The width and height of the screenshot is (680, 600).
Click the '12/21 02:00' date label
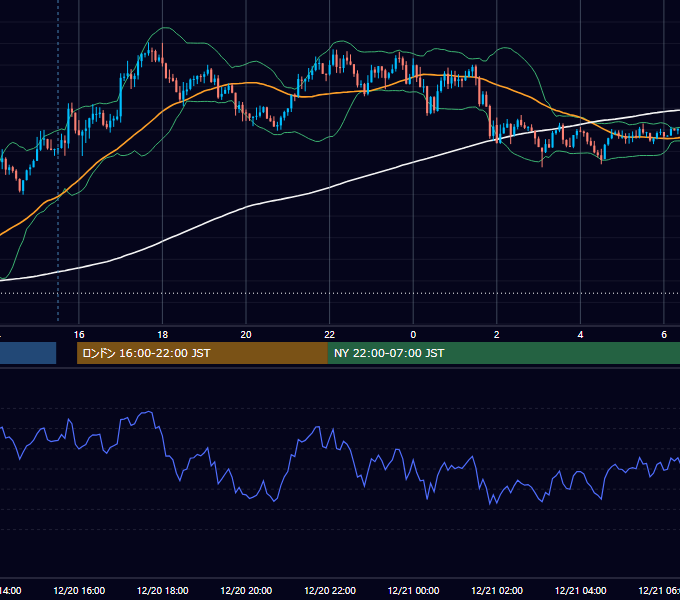pyautogui.click(x=497, y=591)
